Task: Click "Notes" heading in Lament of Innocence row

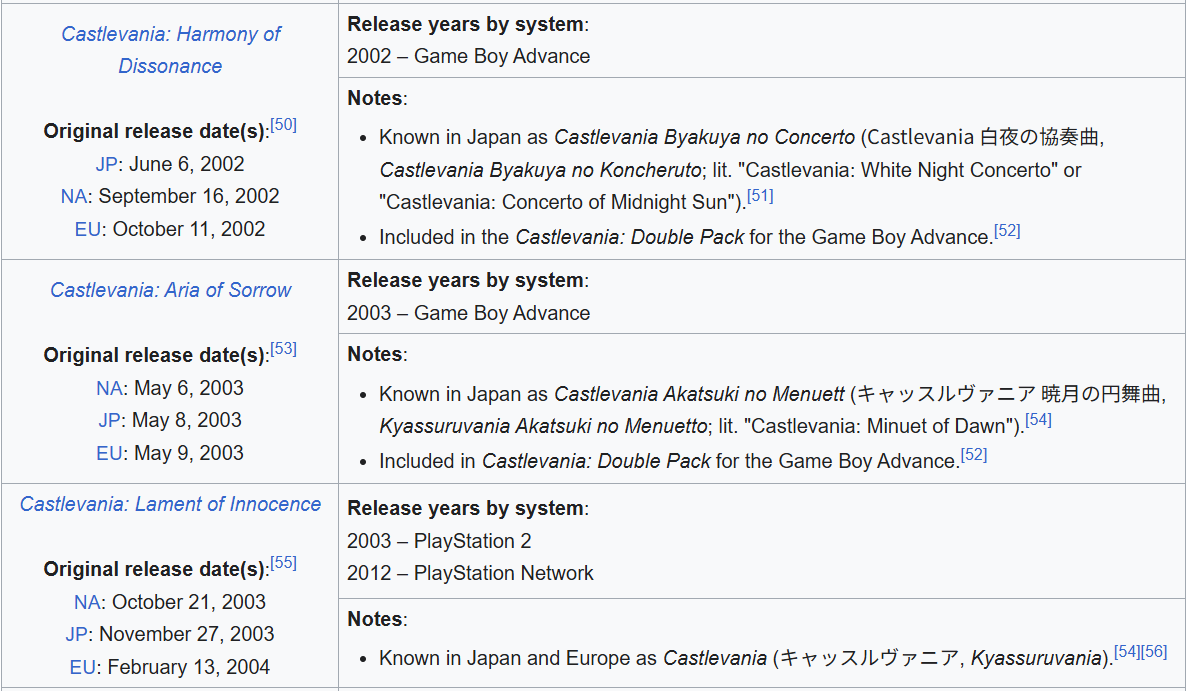Action: pos(375,620)
